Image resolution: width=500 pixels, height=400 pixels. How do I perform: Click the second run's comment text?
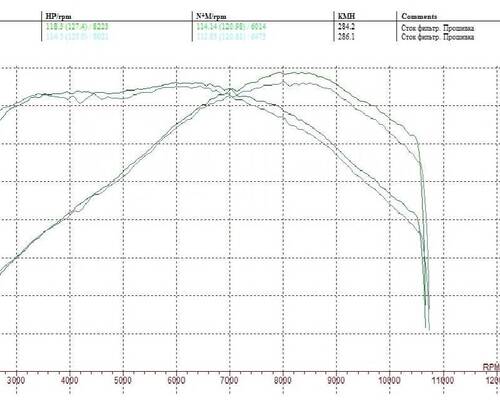(x=438, y=37)
